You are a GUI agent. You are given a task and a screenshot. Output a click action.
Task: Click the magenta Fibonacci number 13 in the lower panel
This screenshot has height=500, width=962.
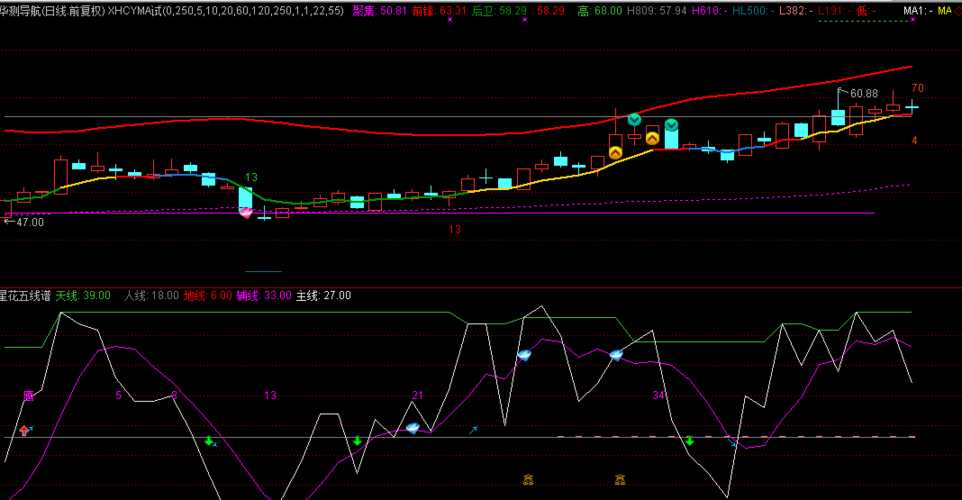point(270,395)
